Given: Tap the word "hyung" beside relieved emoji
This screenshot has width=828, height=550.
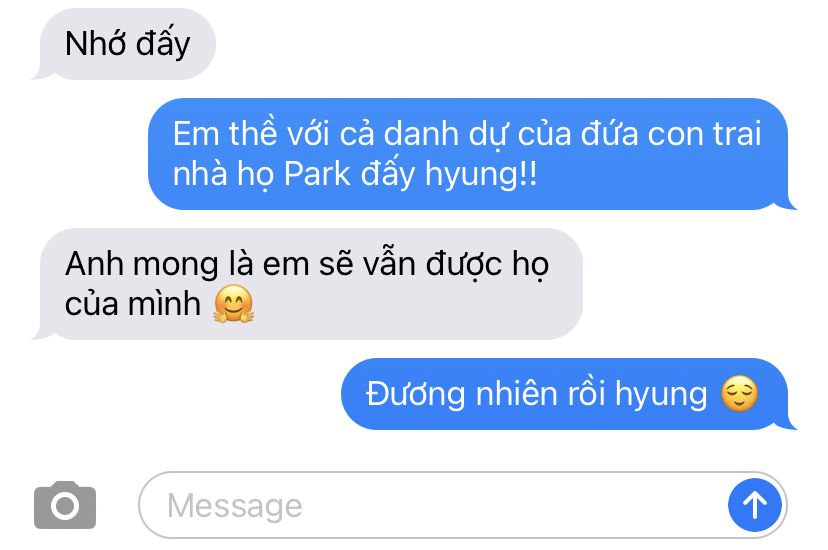Looking at the screenshot, I should 661,396.
